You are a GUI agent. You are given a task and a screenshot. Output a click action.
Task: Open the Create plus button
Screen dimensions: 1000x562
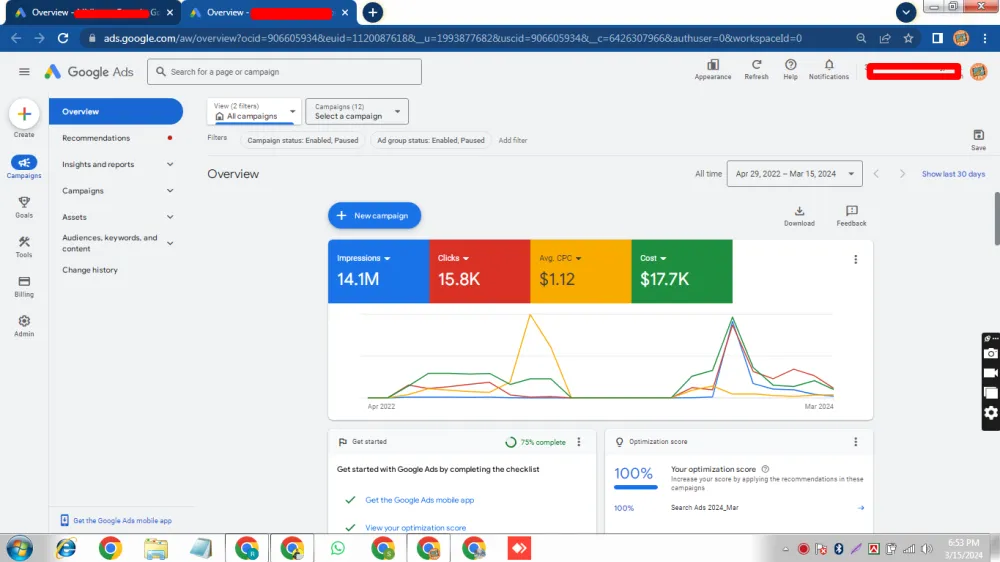[24, 114]
